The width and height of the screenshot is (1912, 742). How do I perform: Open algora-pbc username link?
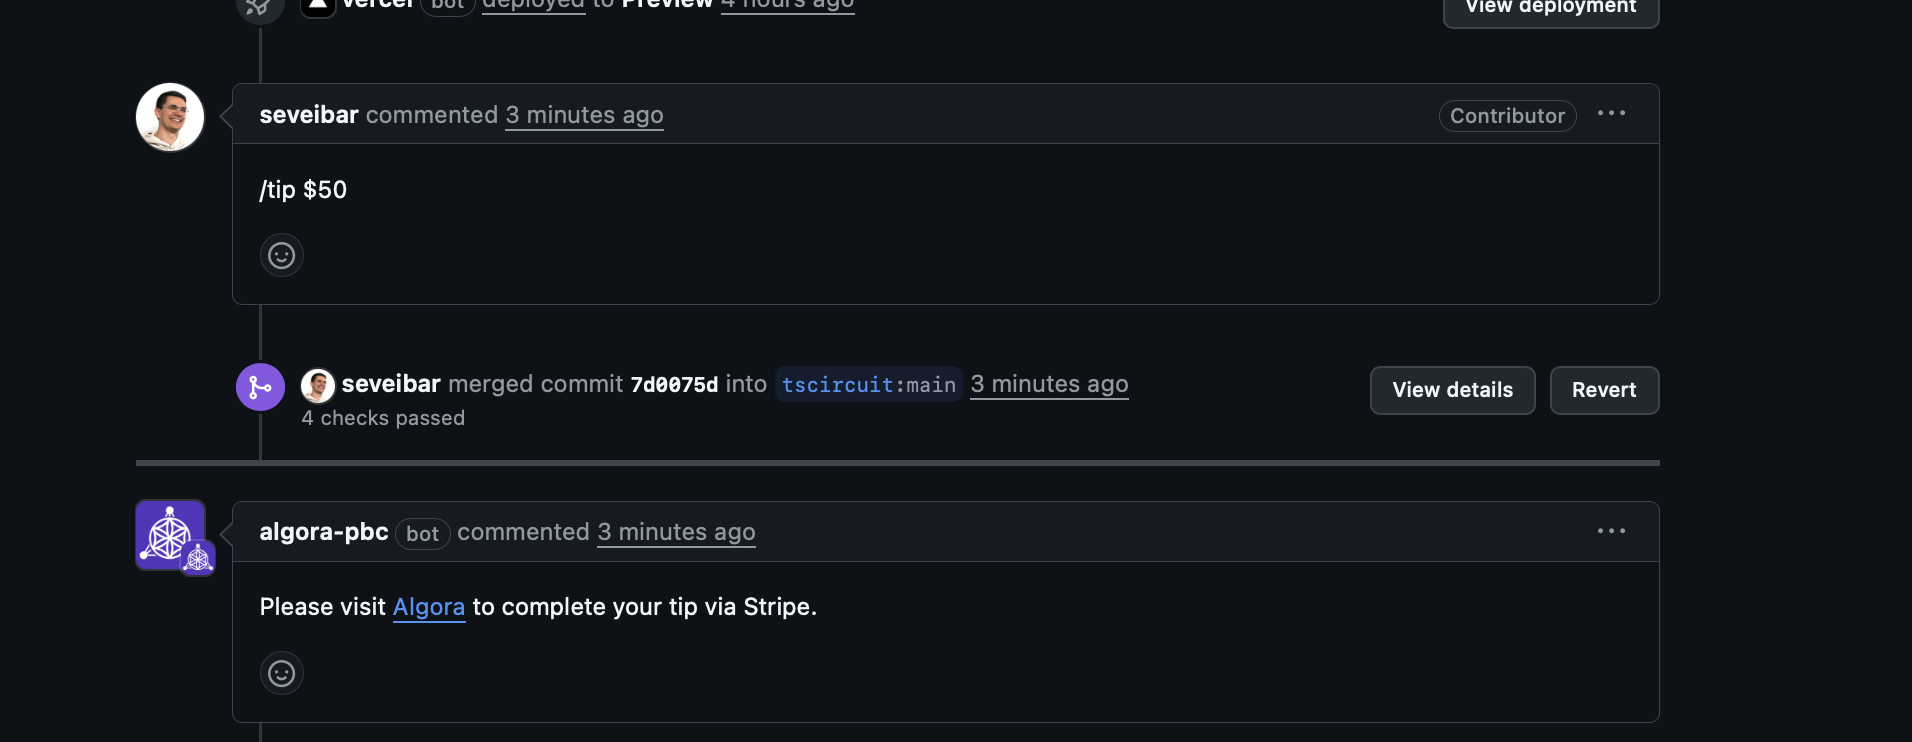pyautogui.click(x=324, y=532)
